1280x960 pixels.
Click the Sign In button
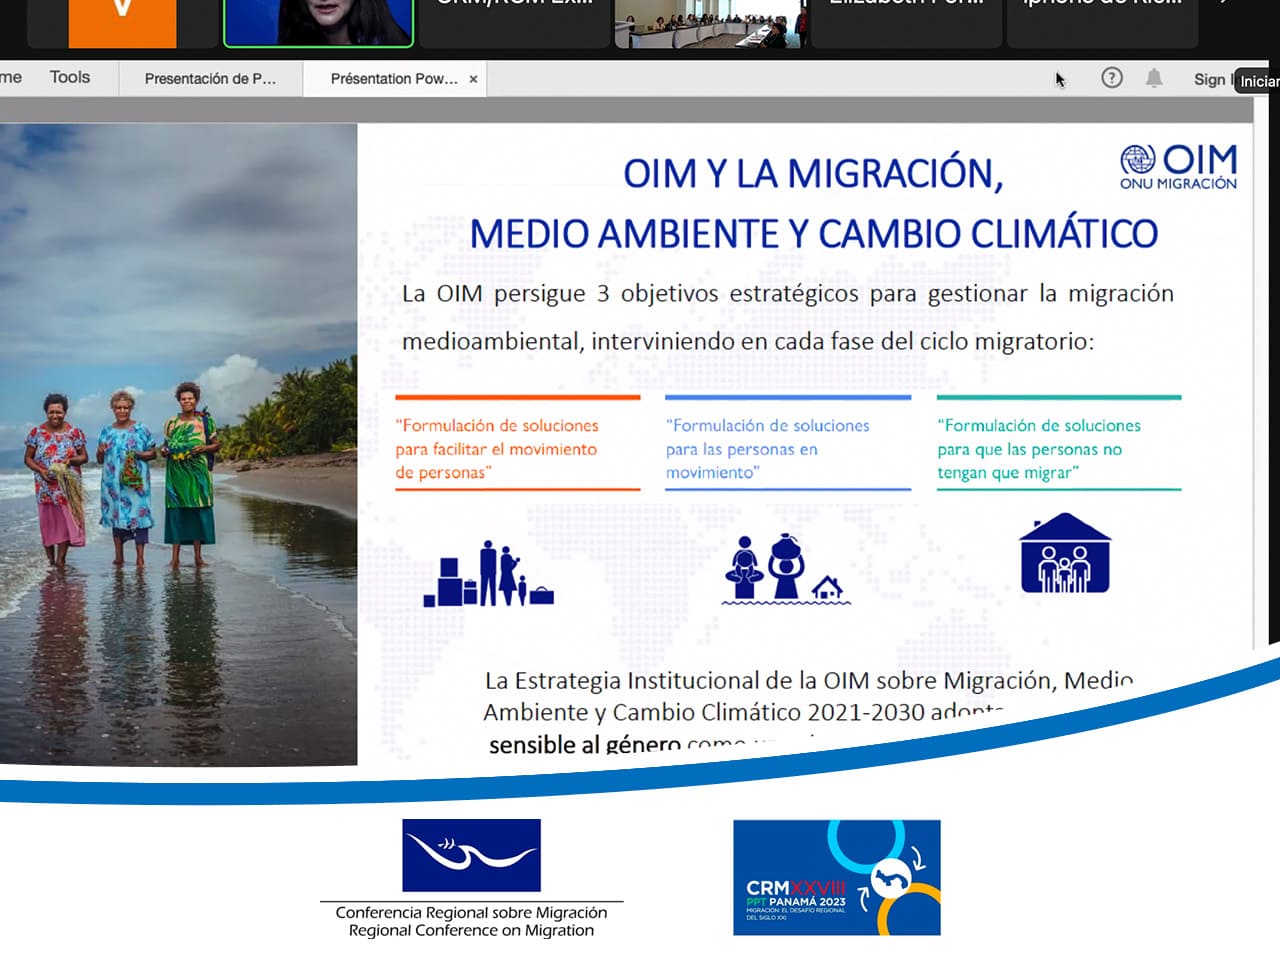tap(1211, 79)
